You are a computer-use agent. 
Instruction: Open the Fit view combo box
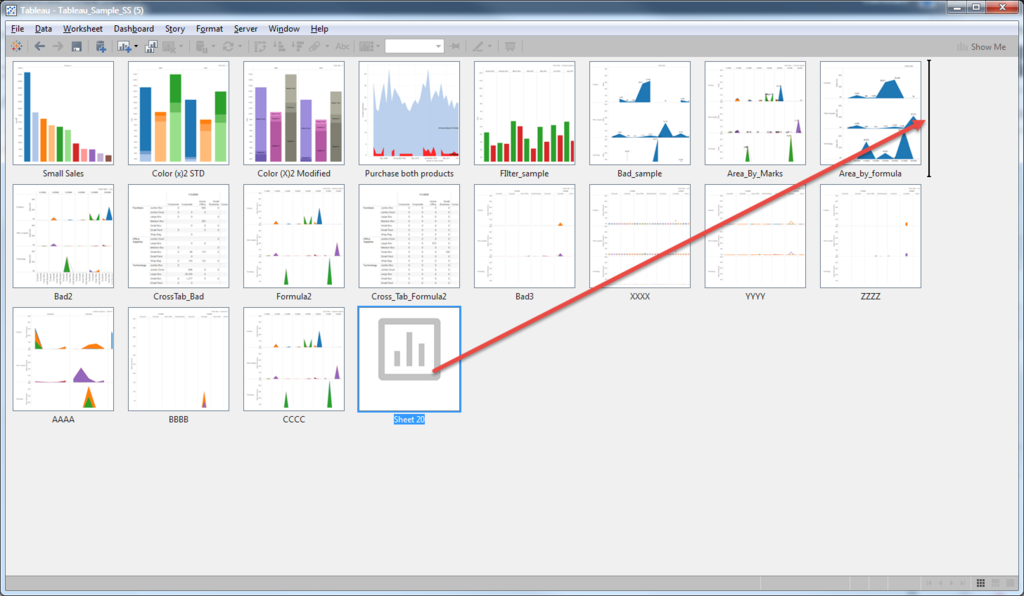414,46
